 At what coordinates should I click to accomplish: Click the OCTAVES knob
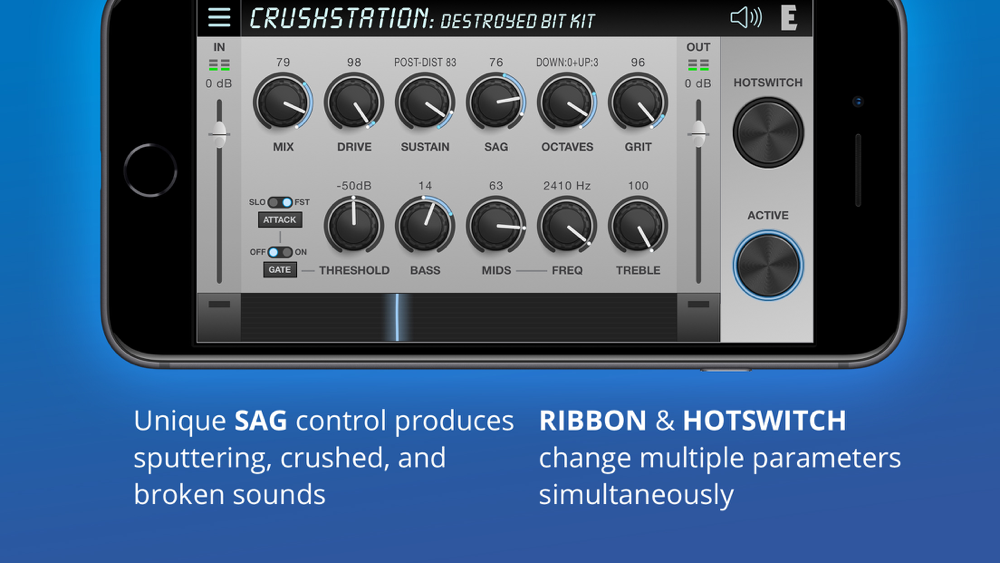567,102
